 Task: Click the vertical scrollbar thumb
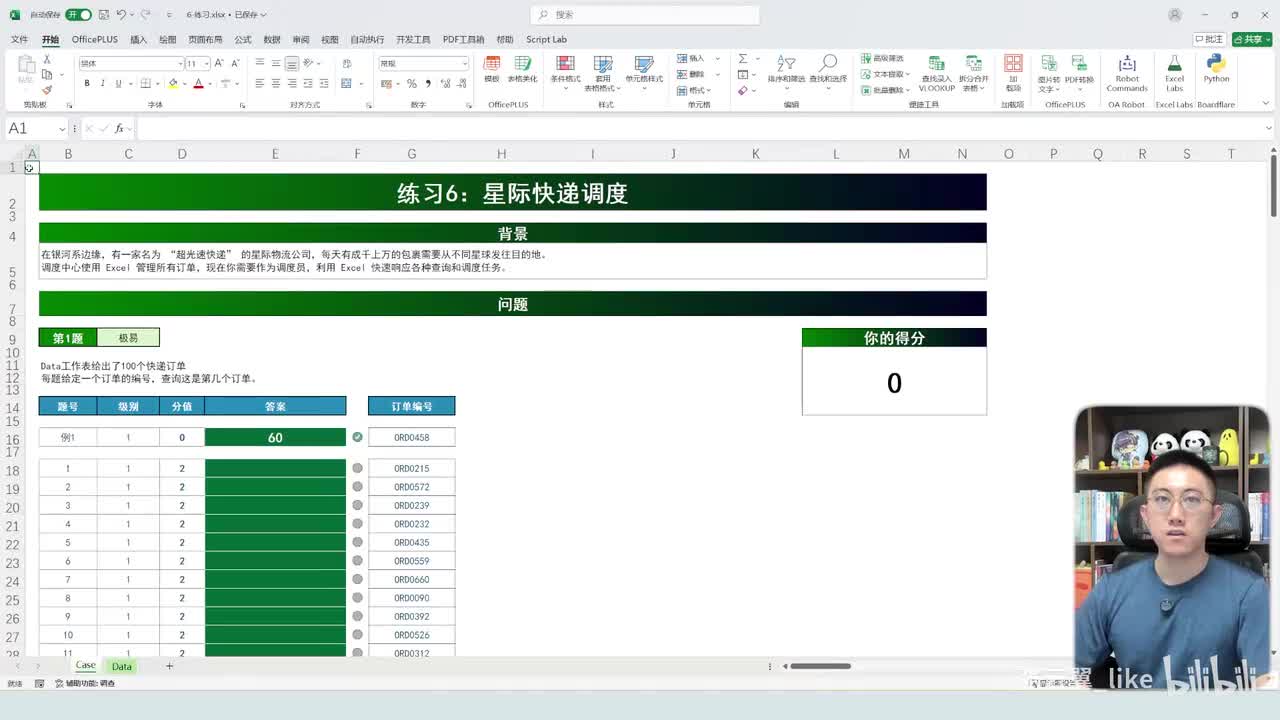(1272, 185)
